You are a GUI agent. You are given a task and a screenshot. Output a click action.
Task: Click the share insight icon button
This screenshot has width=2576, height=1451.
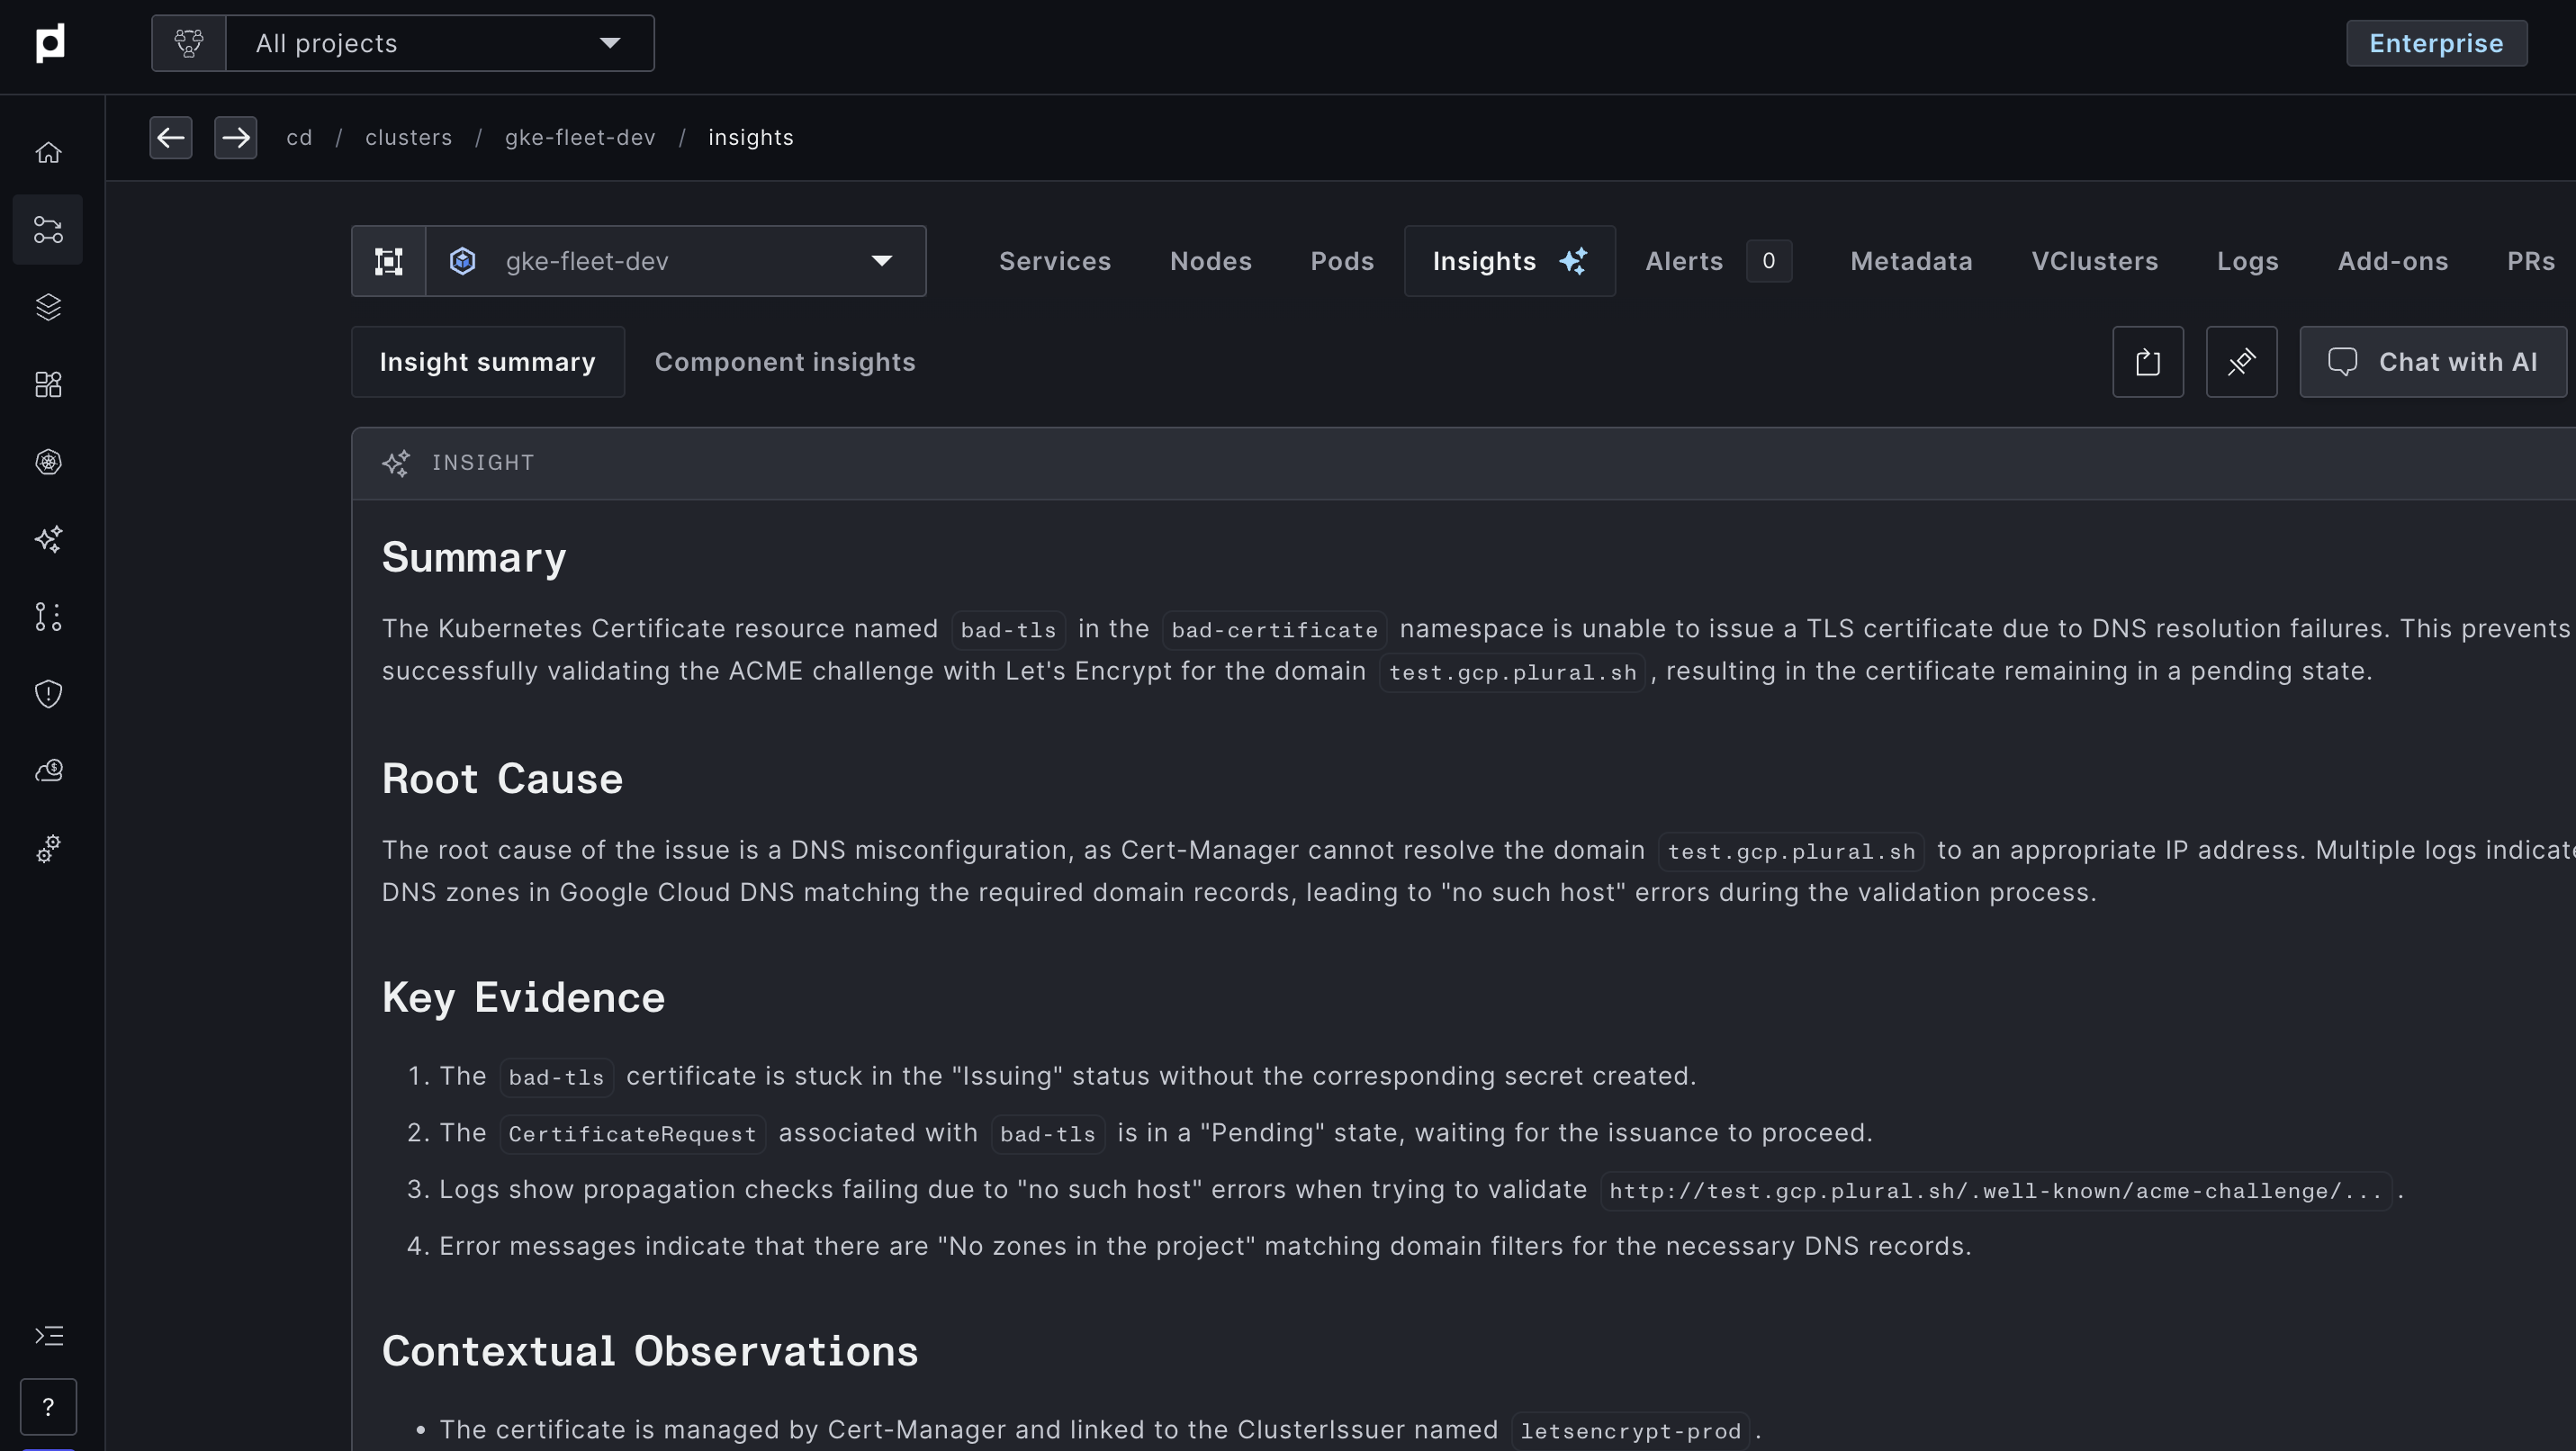click(2147, 362)
